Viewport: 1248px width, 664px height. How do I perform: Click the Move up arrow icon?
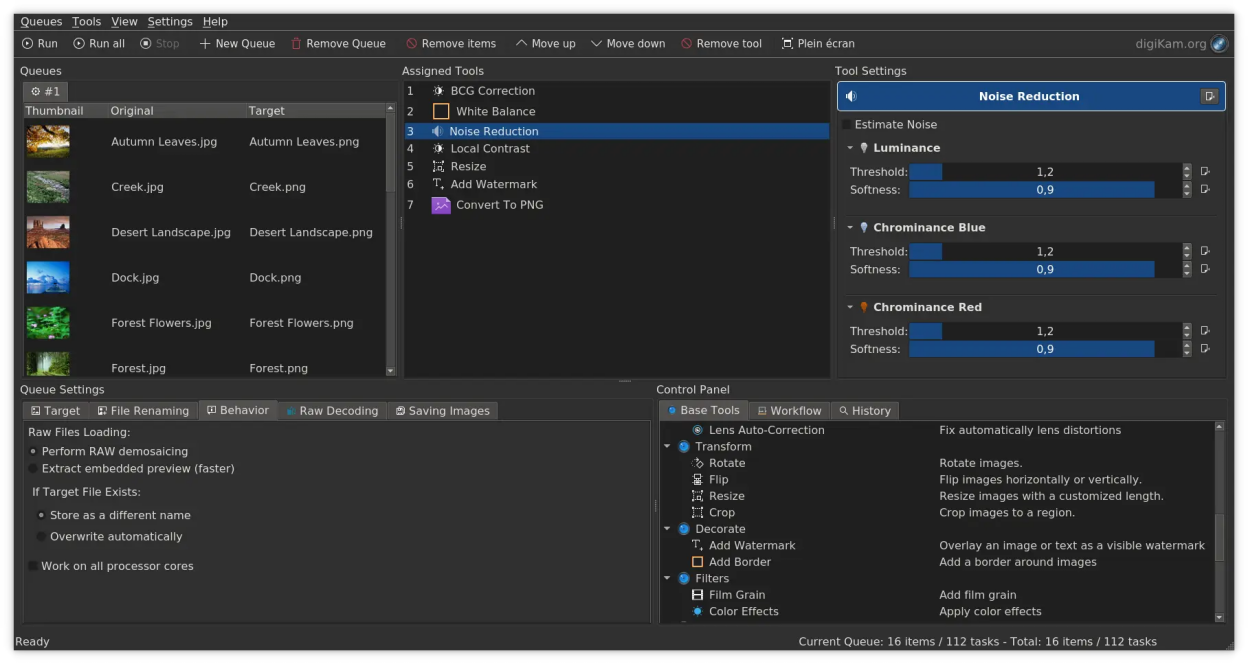(521, 44)
